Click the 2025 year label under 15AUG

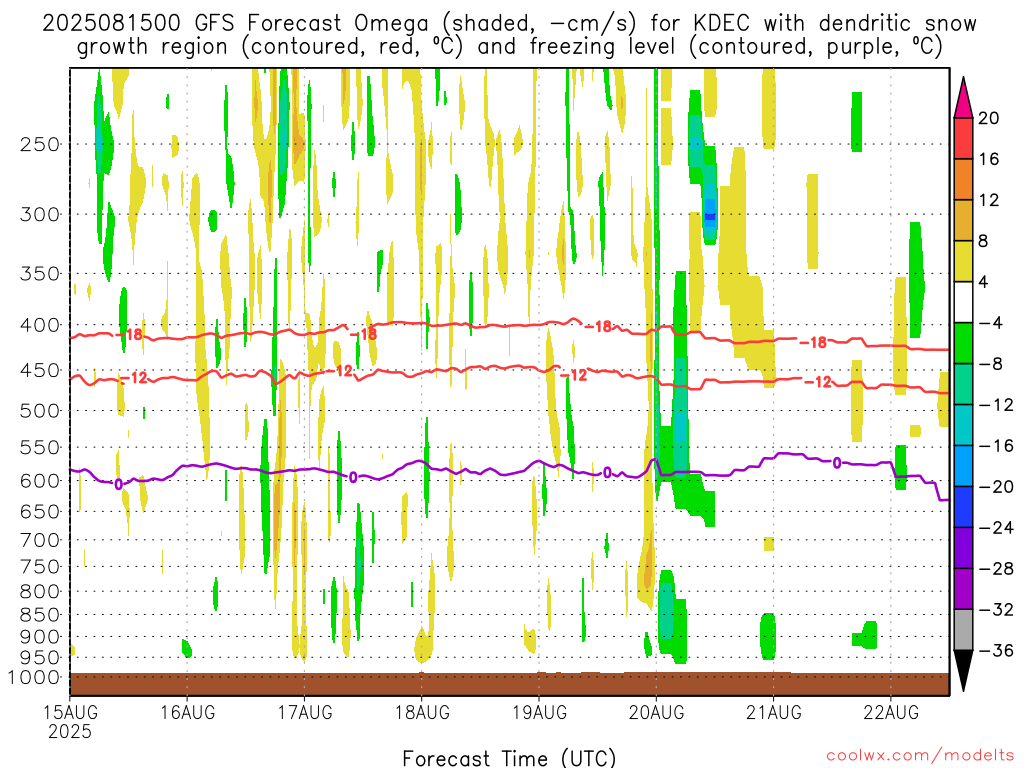click(x=70, y=731)
